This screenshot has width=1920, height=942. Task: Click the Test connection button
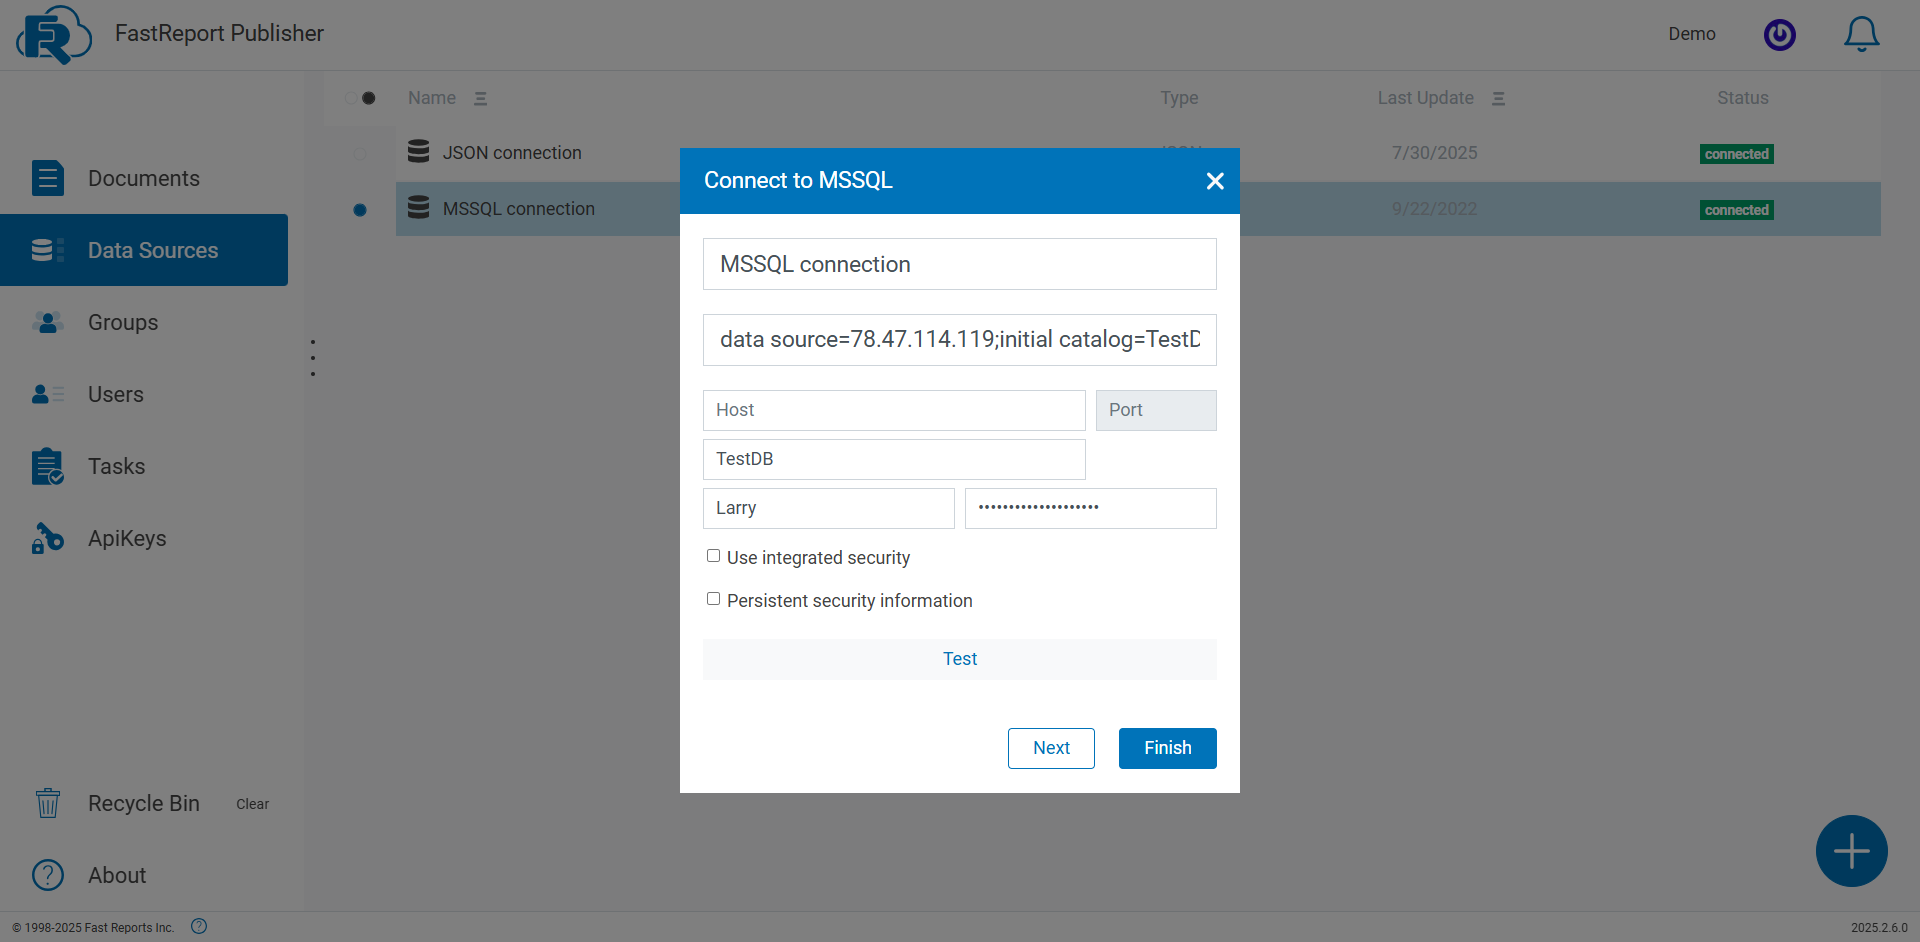click(x=960, y=659)
